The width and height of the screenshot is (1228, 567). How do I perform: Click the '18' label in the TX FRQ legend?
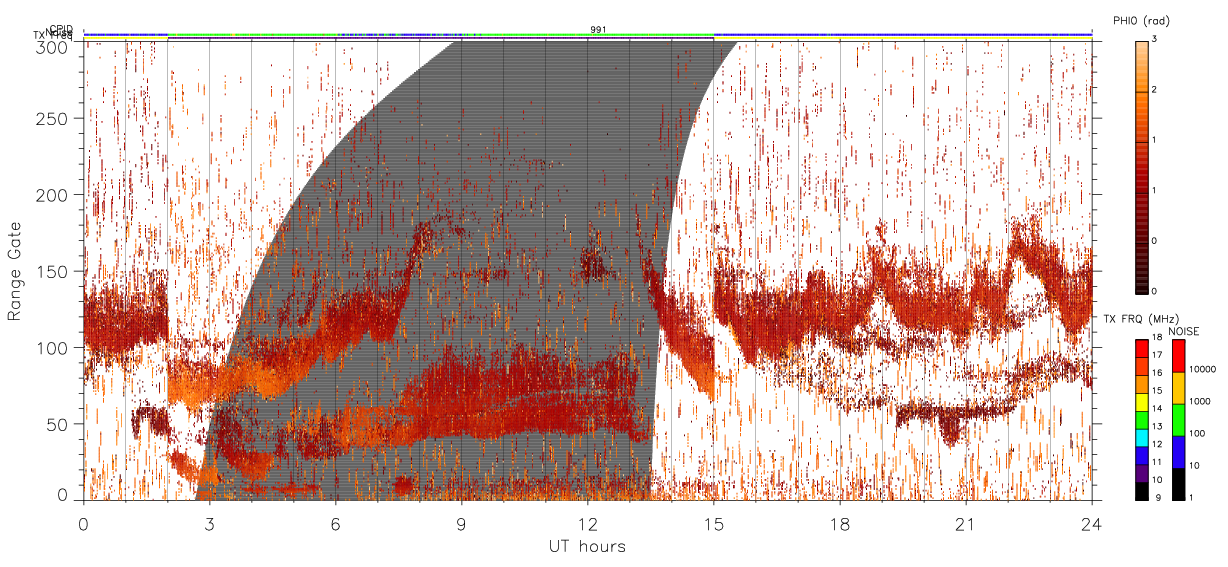pyautogui.click(x=1157, y=337)
